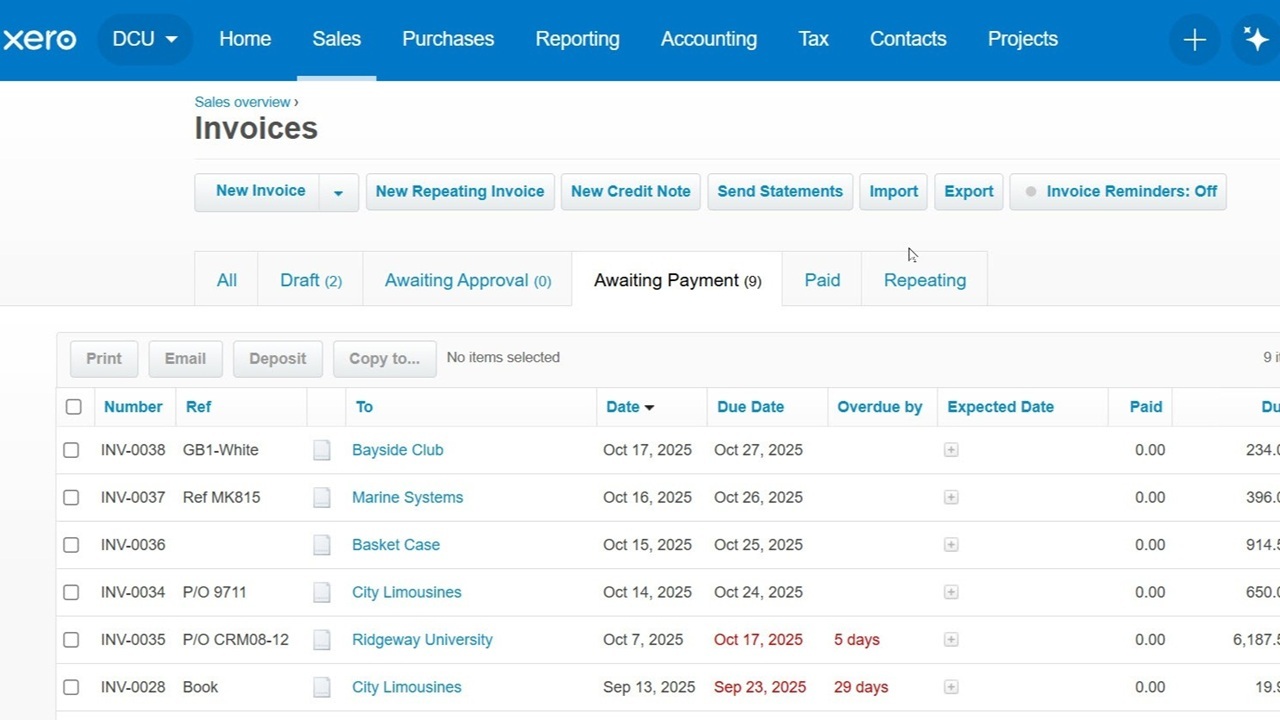
Task: Check the checkbox for INV-0038
Action: pos(71,450)
